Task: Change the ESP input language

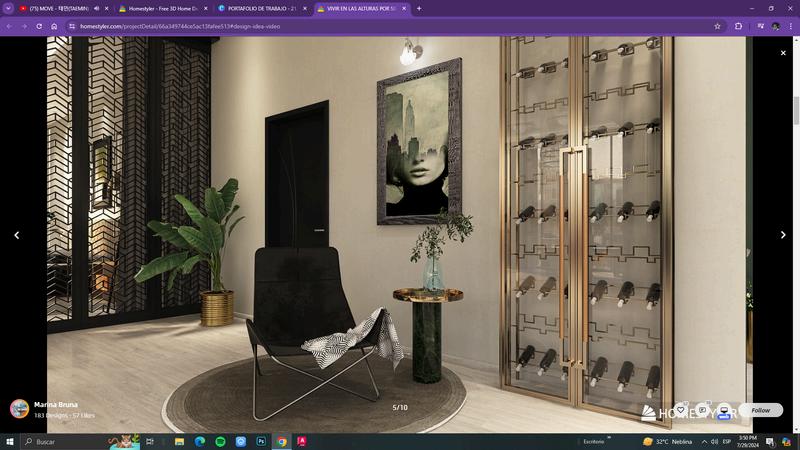Action: point(727,442)
